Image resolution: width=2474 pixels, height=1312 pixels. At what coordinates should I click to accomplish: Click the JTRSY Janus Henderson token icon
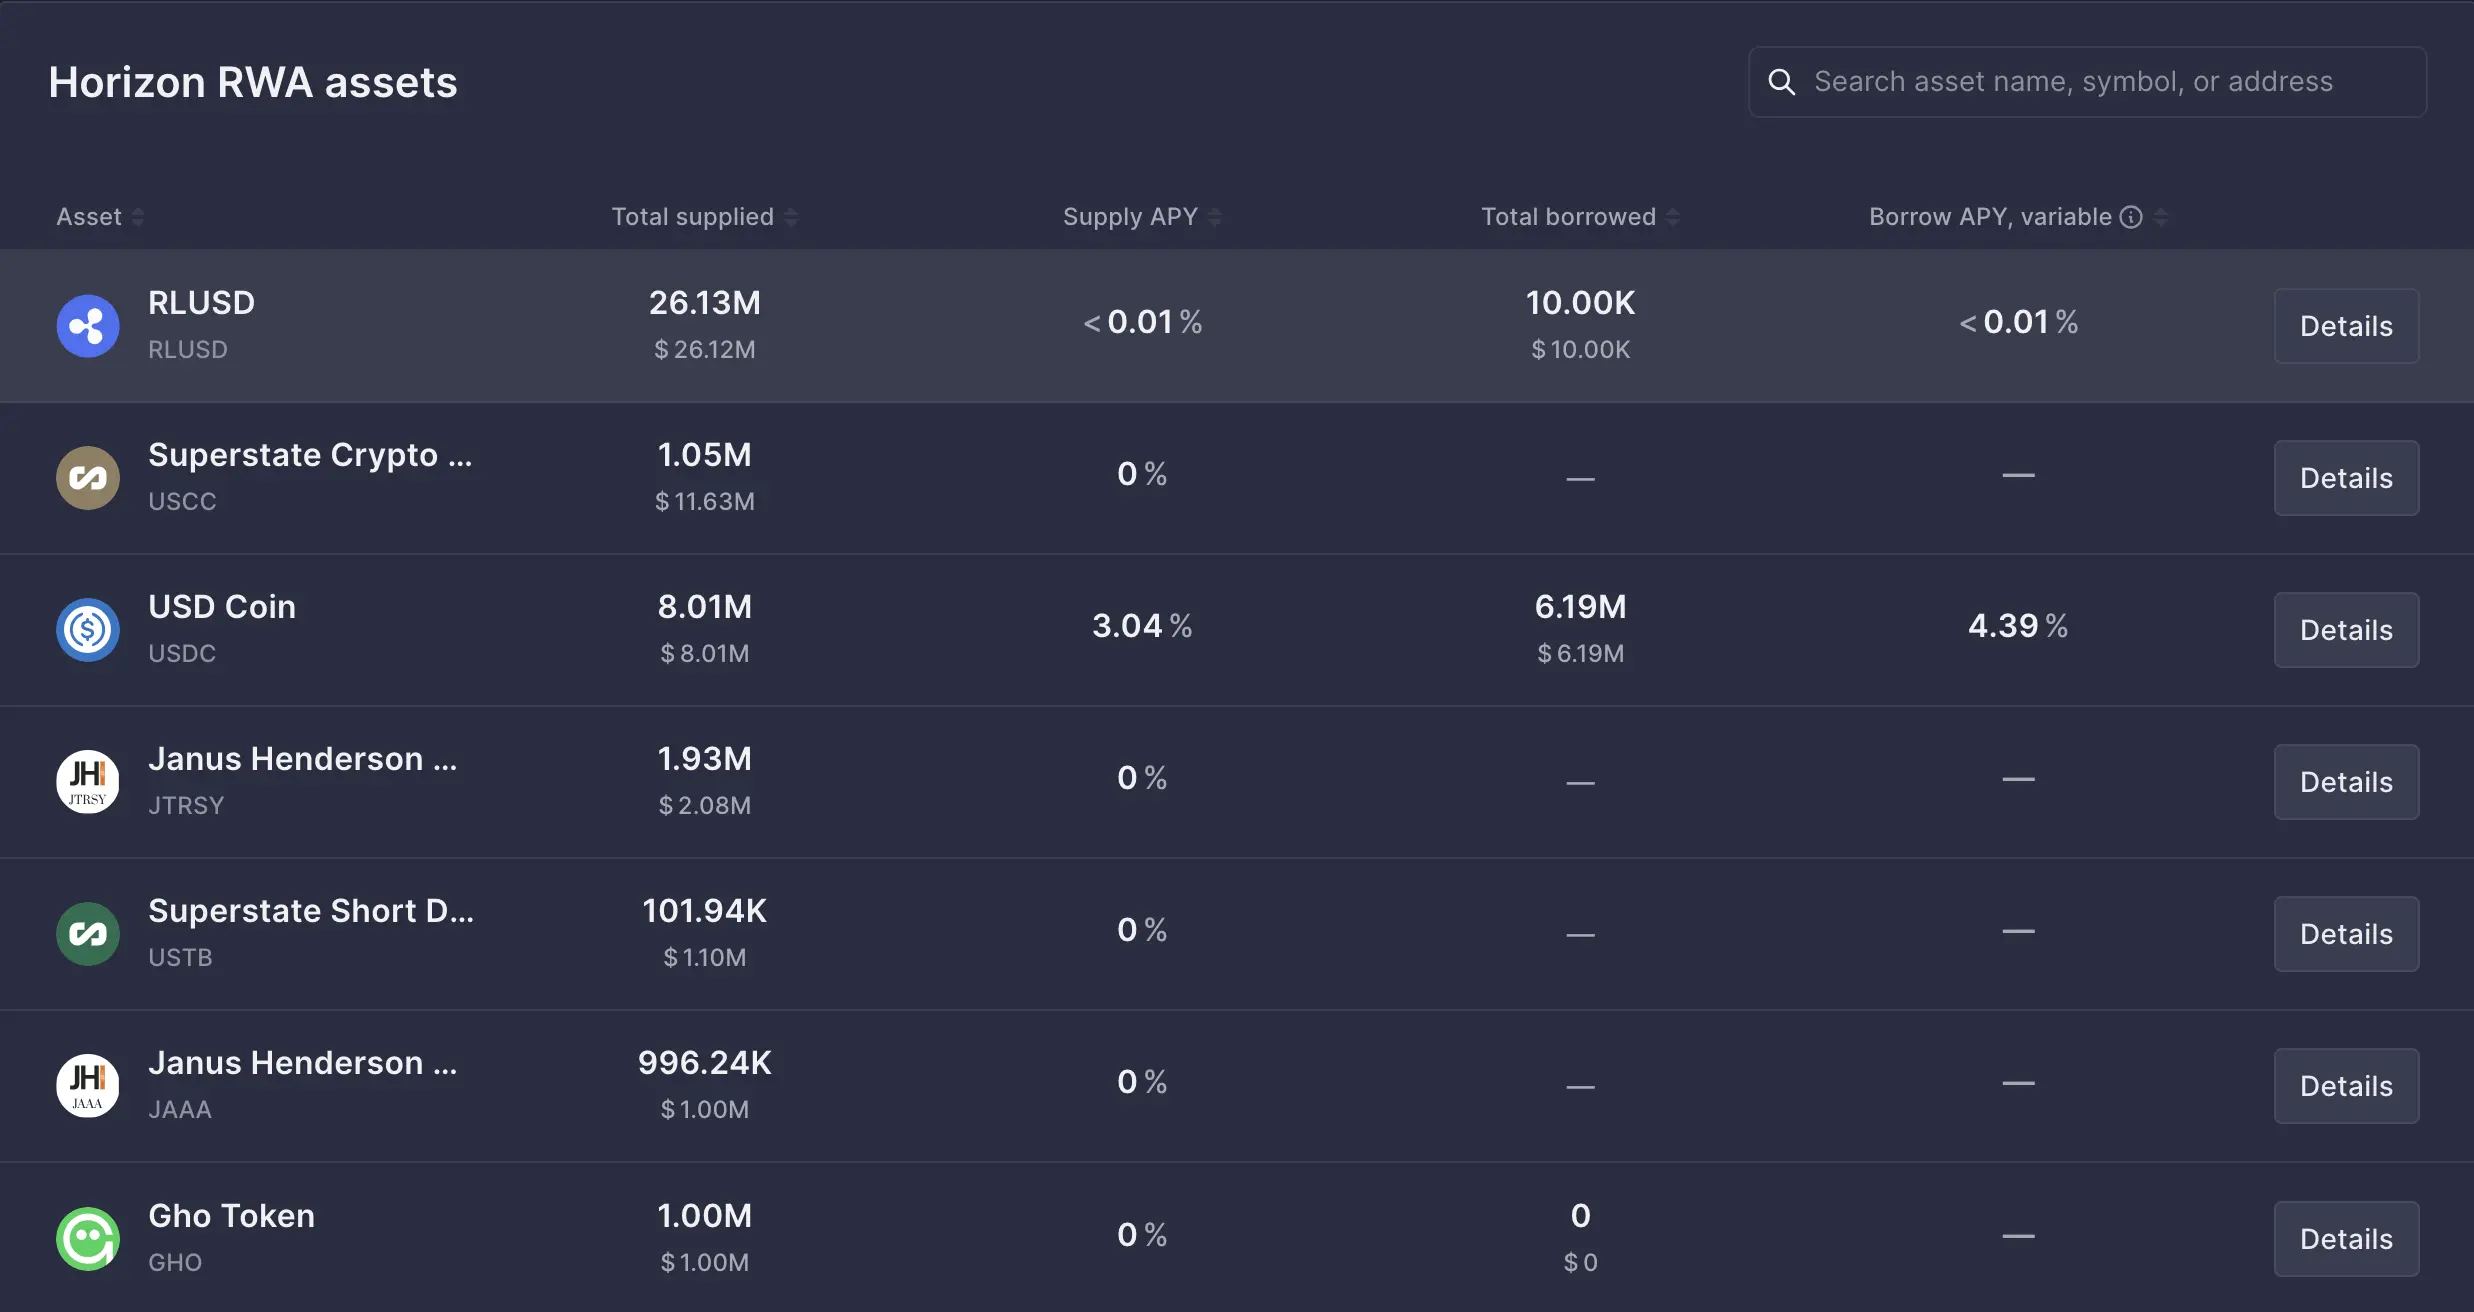coord(88,782)
